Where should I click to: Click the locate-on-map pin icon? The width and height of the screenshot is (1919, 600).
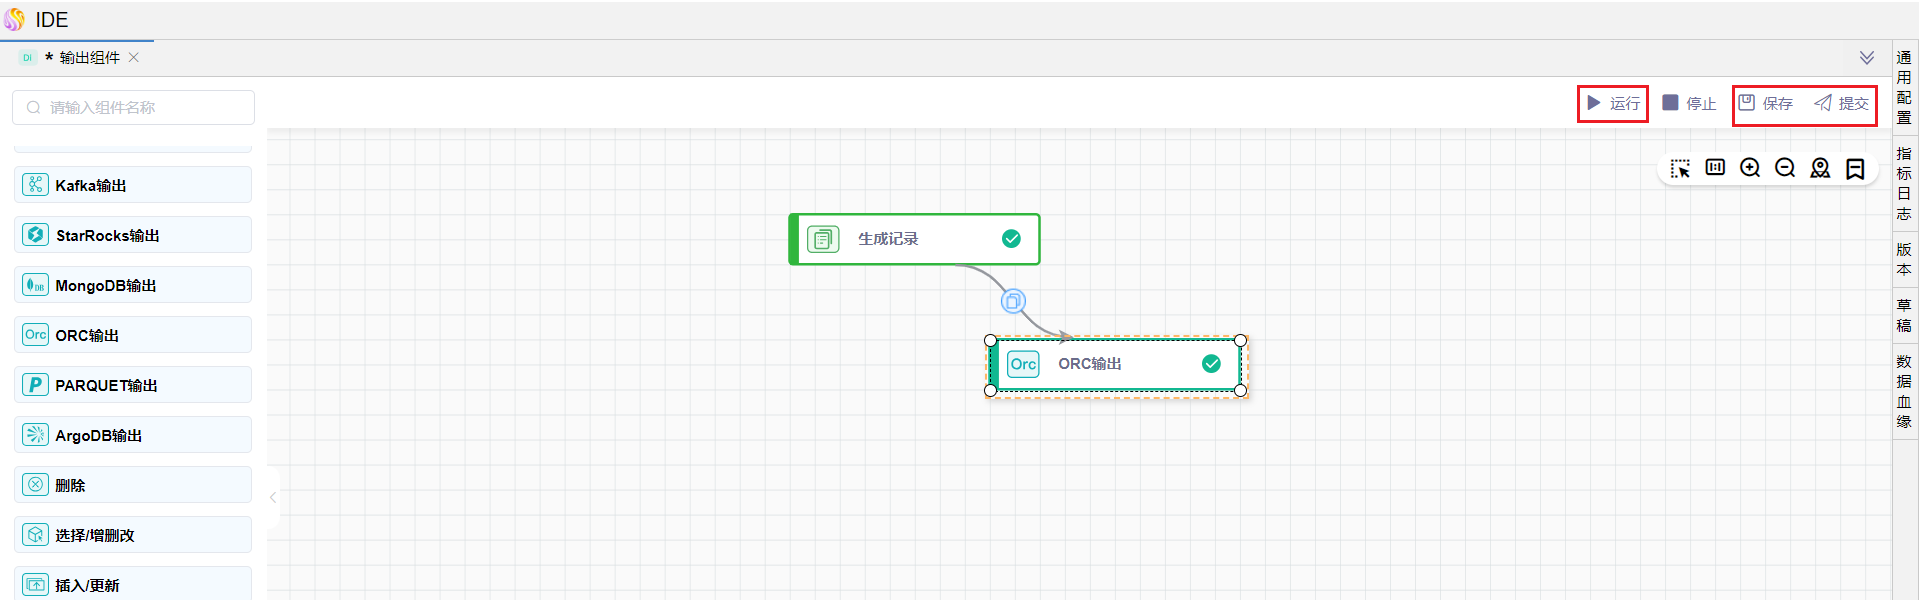click(1820, 168)
